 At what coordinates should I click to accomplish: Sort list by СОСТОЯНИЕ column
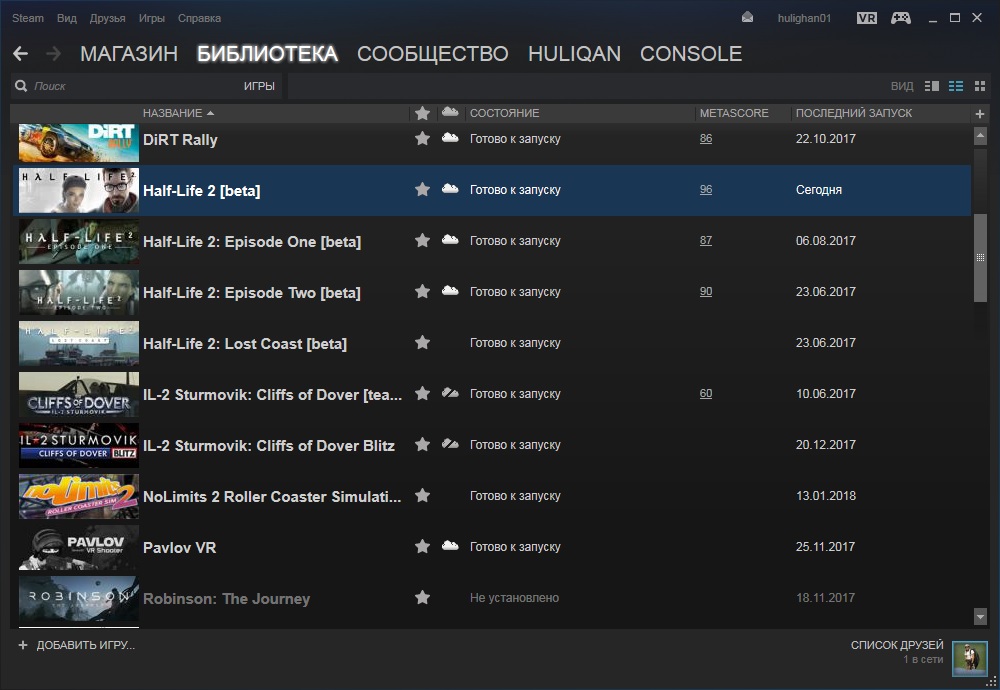(x=504, y=114)
